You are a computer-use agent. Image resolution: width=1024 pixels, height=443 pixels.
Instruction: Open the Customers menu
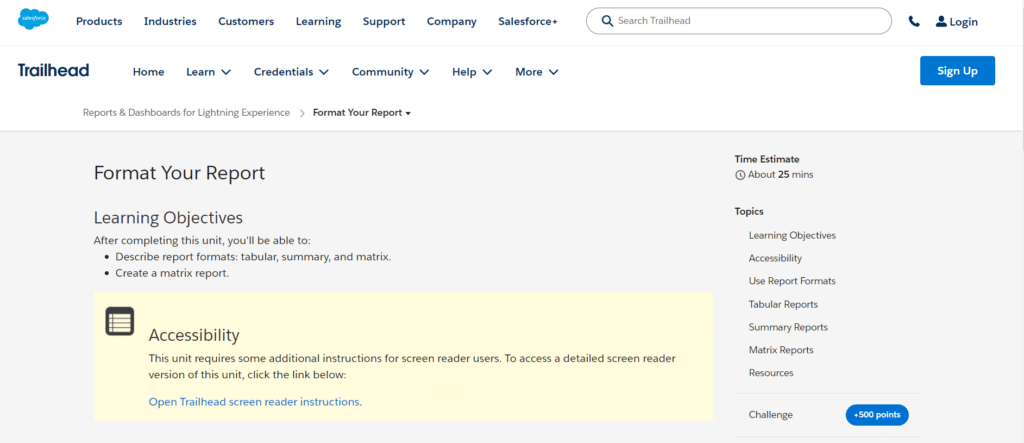click(246, 22)
